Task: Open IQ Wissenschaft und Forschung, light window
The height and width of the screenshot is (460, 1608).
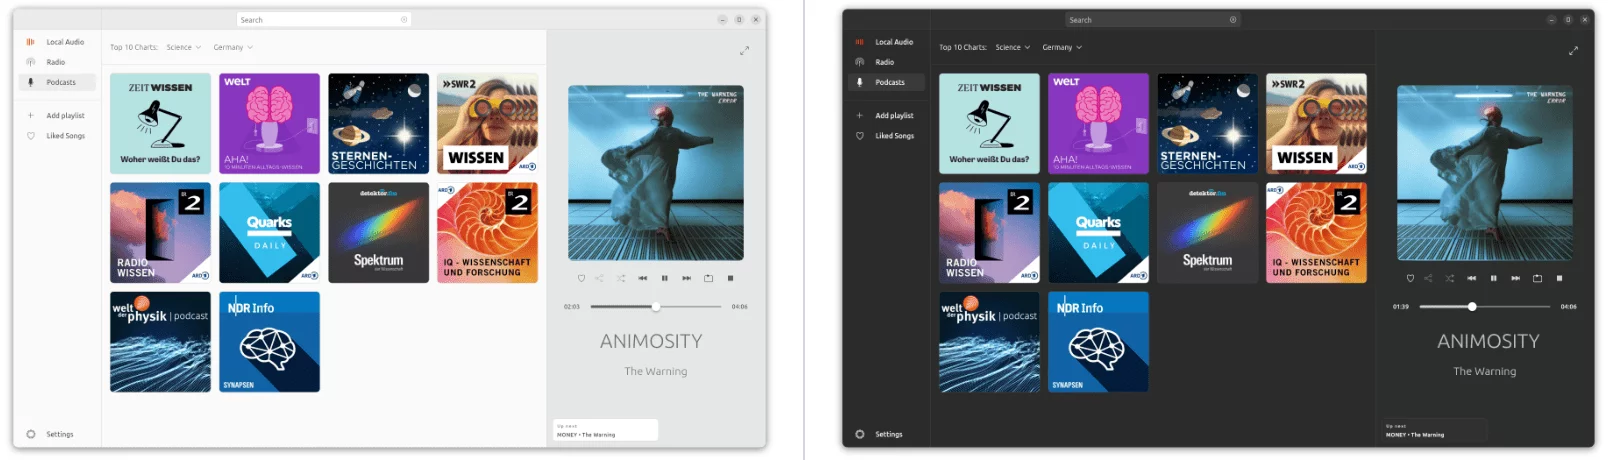Action: 488,232
